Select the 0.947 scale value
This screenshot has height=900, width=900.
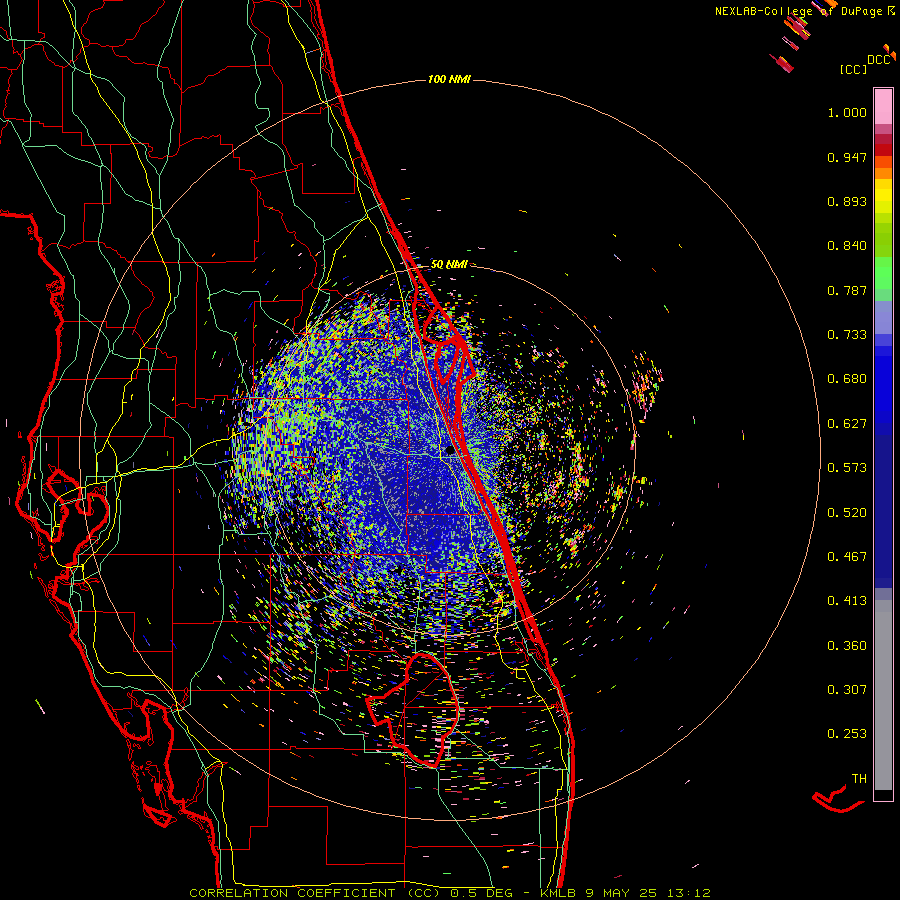point(847,157)
